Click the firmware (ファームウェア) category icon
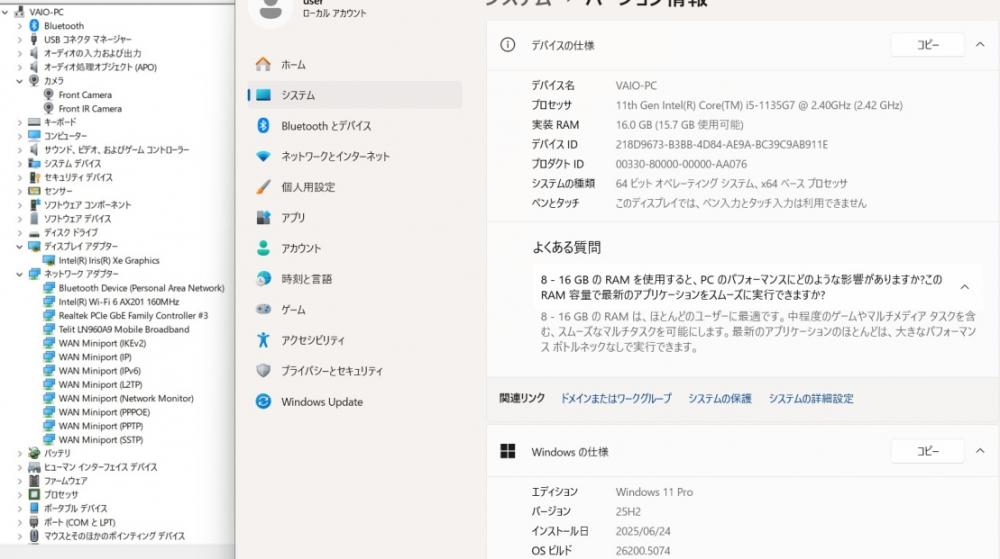 coord(34,481)
